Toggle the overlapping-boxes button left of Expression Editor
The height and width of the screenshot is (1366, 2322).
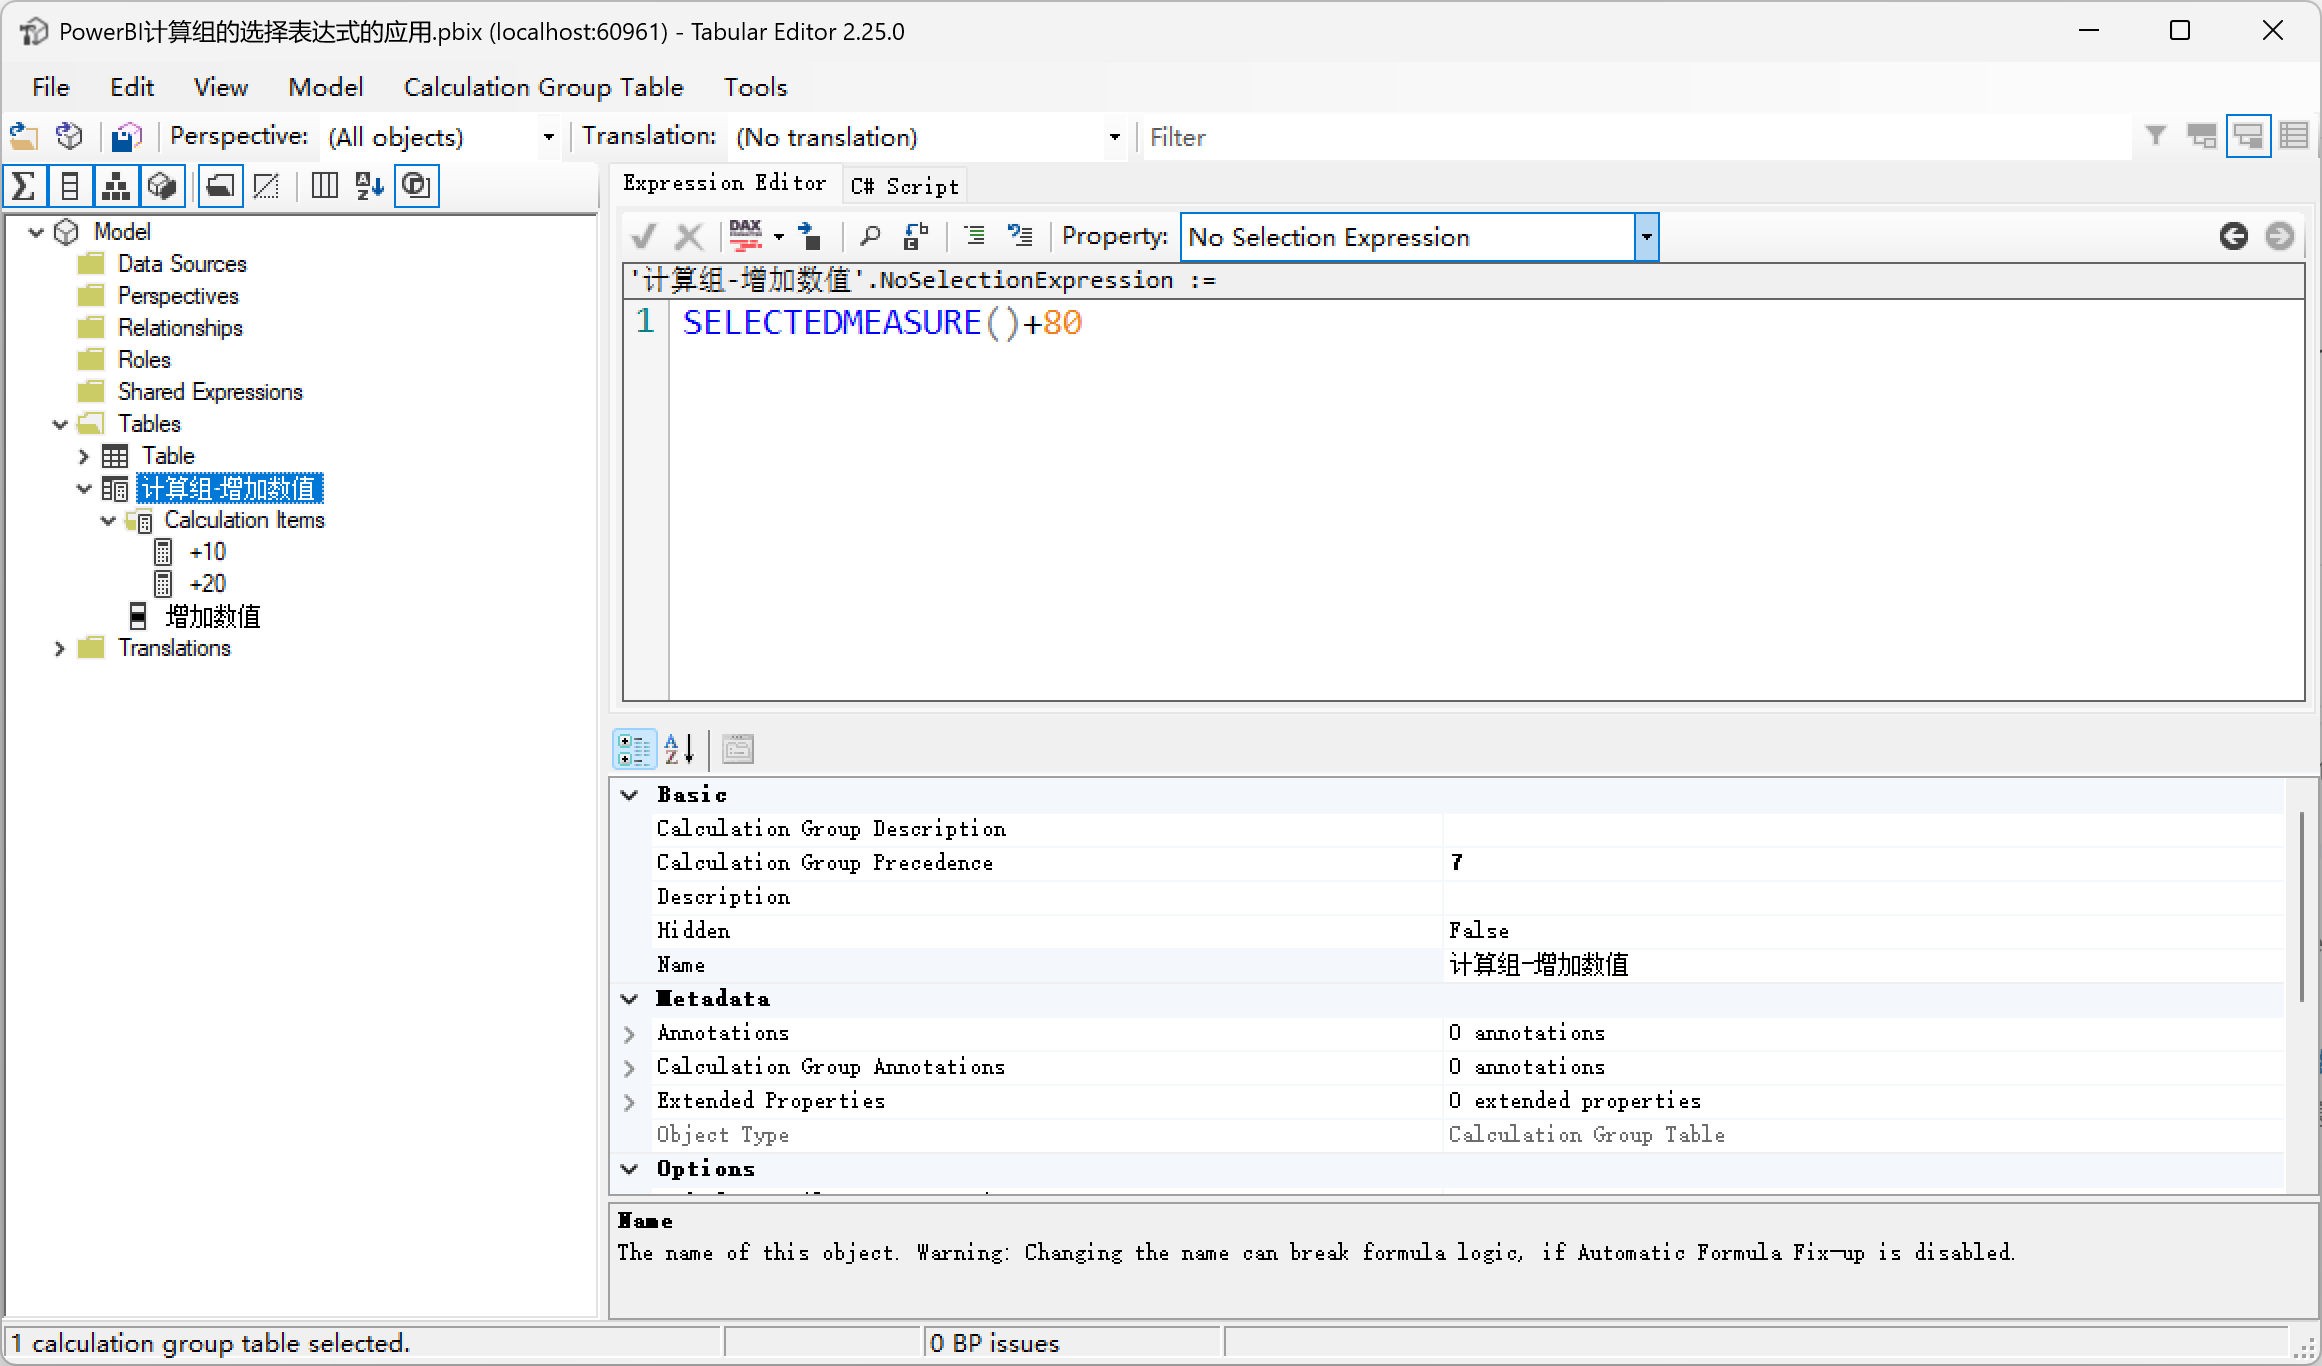click(416, 186)
